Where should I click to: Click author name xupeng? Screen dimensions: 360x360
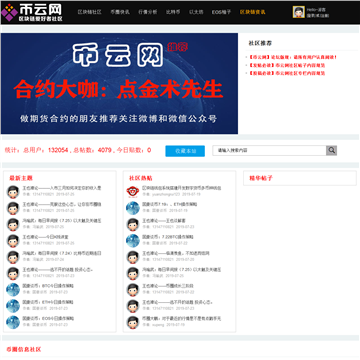coord(158,325)
